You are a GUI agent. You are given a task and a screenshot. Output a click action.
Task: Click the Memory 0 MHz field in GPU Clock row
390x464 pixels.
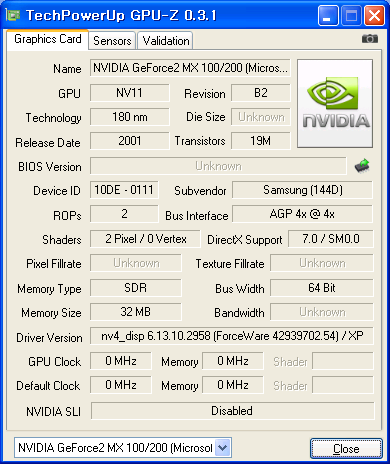click(233, 361)
